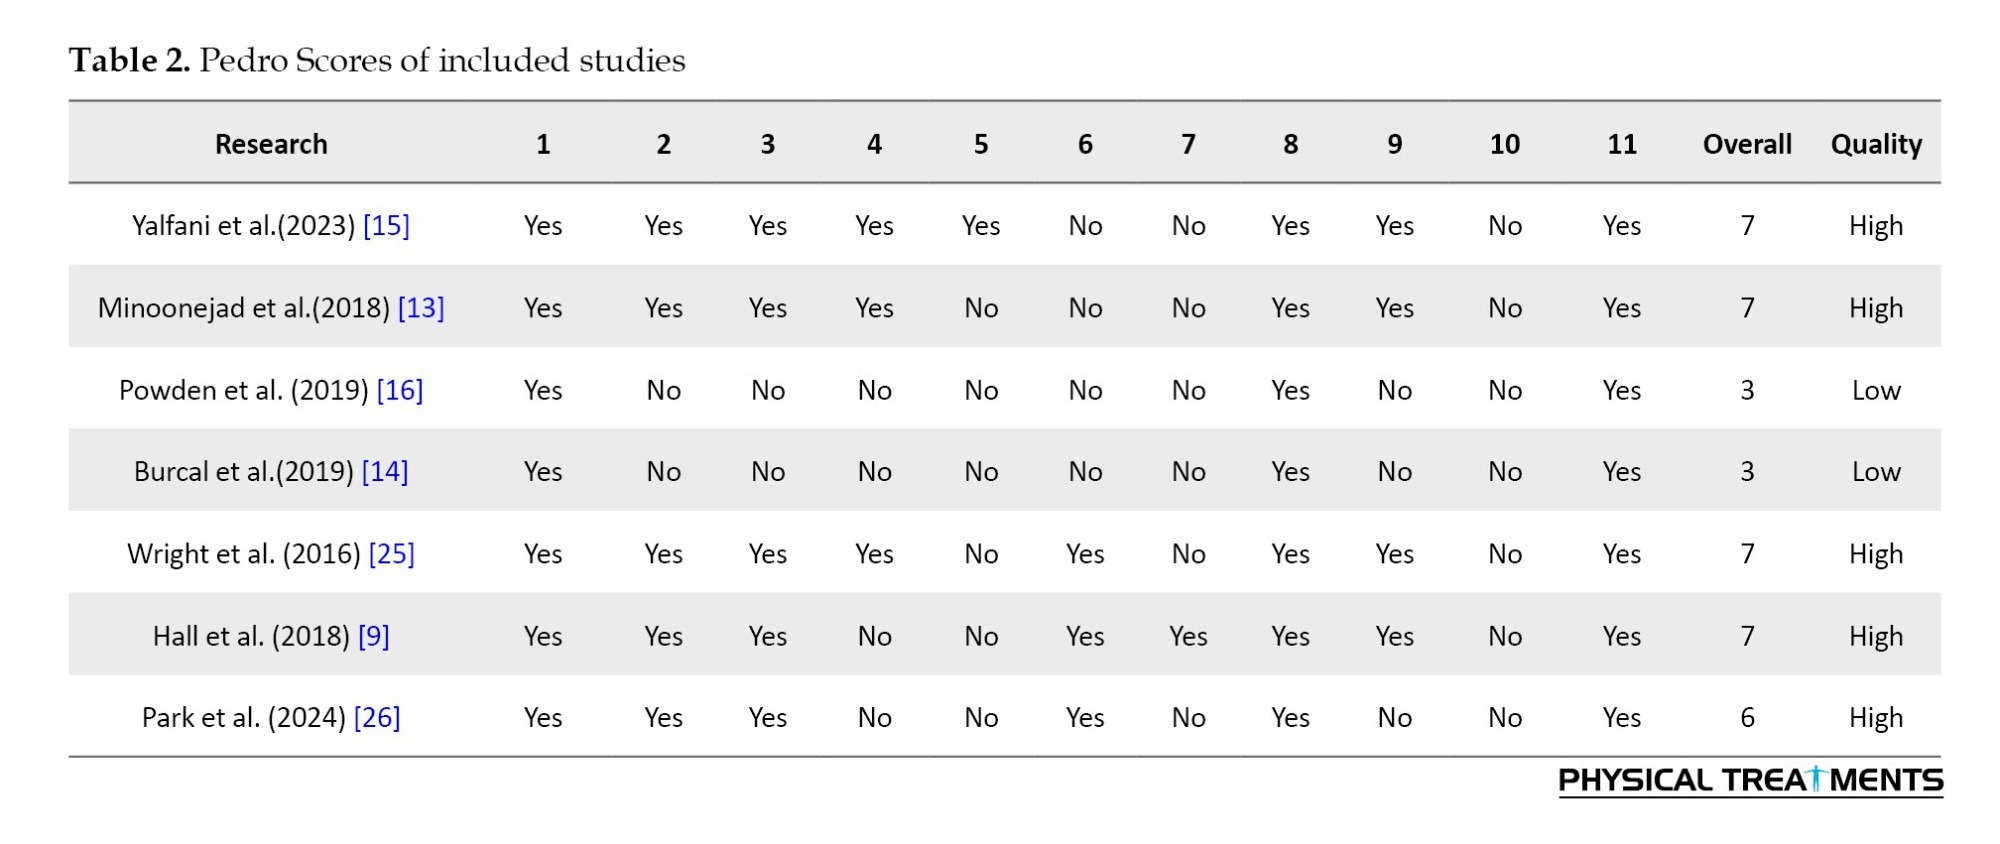Click the Quality column header
The width and height of the screenshot is (2000, 844).
(x=1876, y=144)
